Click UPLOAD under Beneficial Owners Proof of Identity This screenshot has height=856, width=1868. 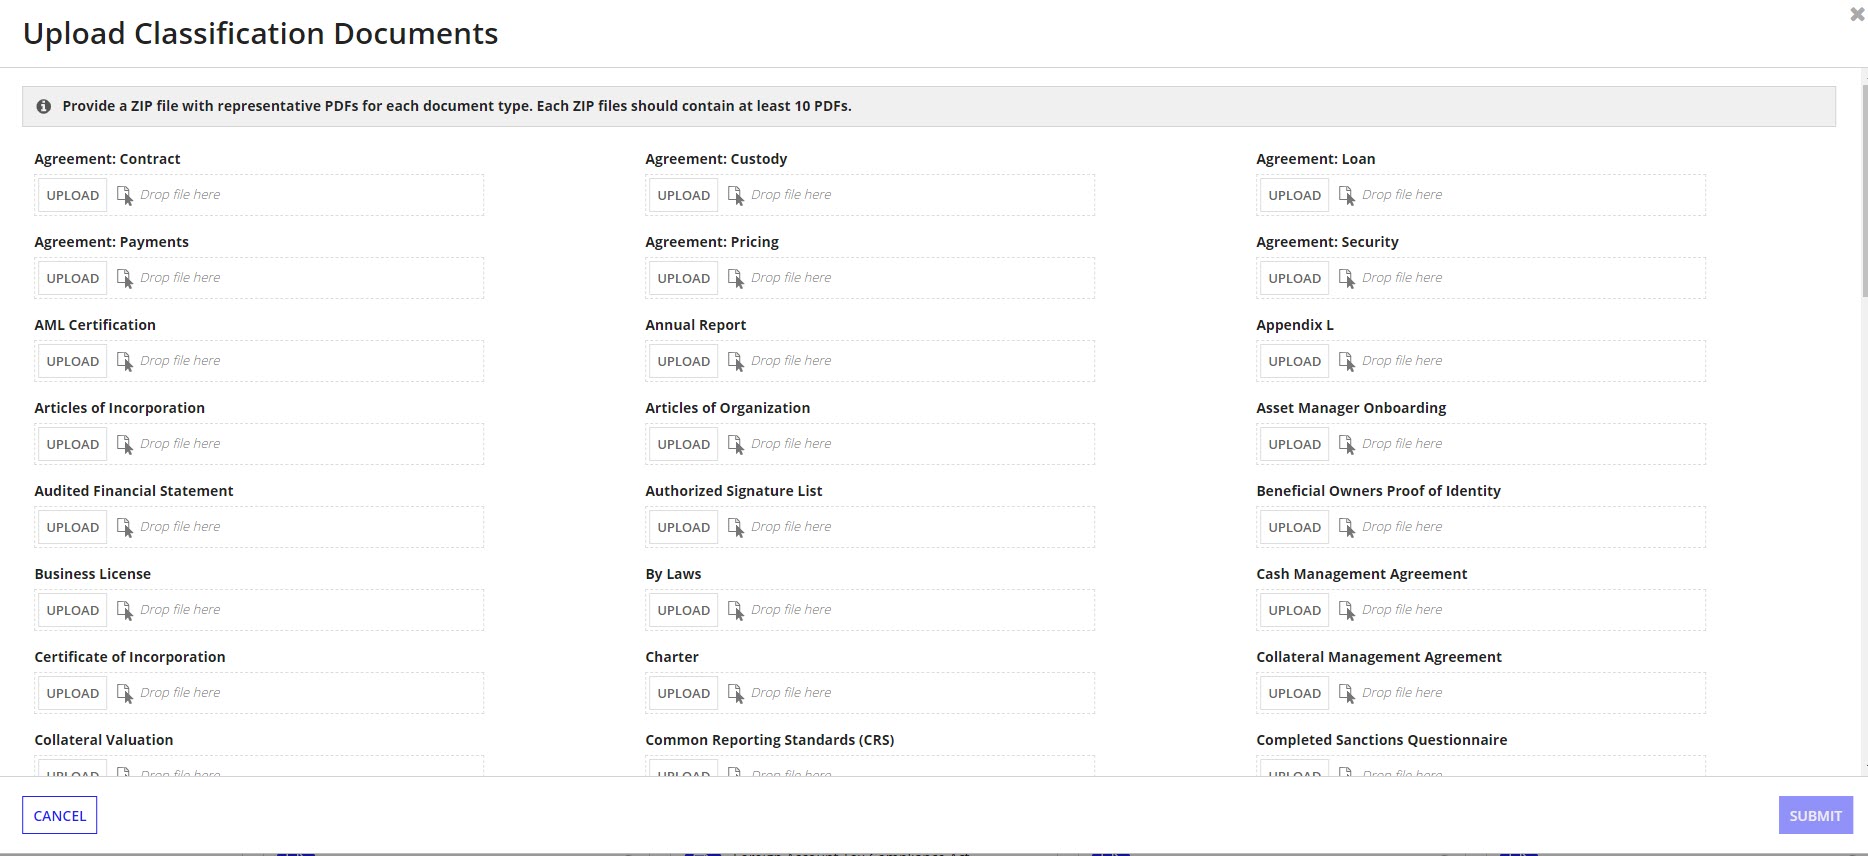(x=1295, y=527)
